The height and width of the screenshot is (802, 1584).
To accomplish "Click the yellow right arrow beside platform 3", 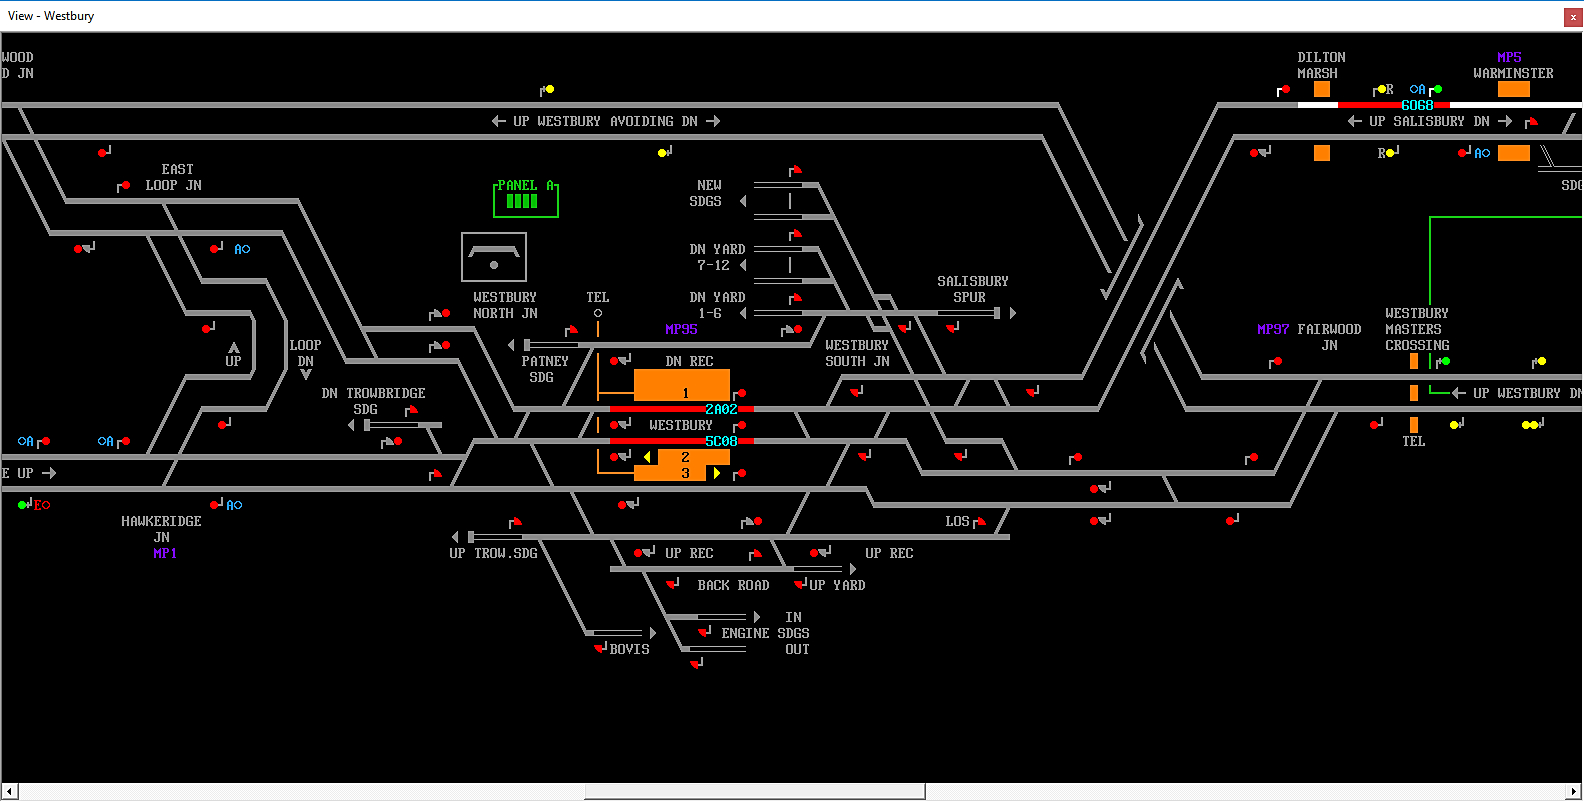I will tap(717, 473).
